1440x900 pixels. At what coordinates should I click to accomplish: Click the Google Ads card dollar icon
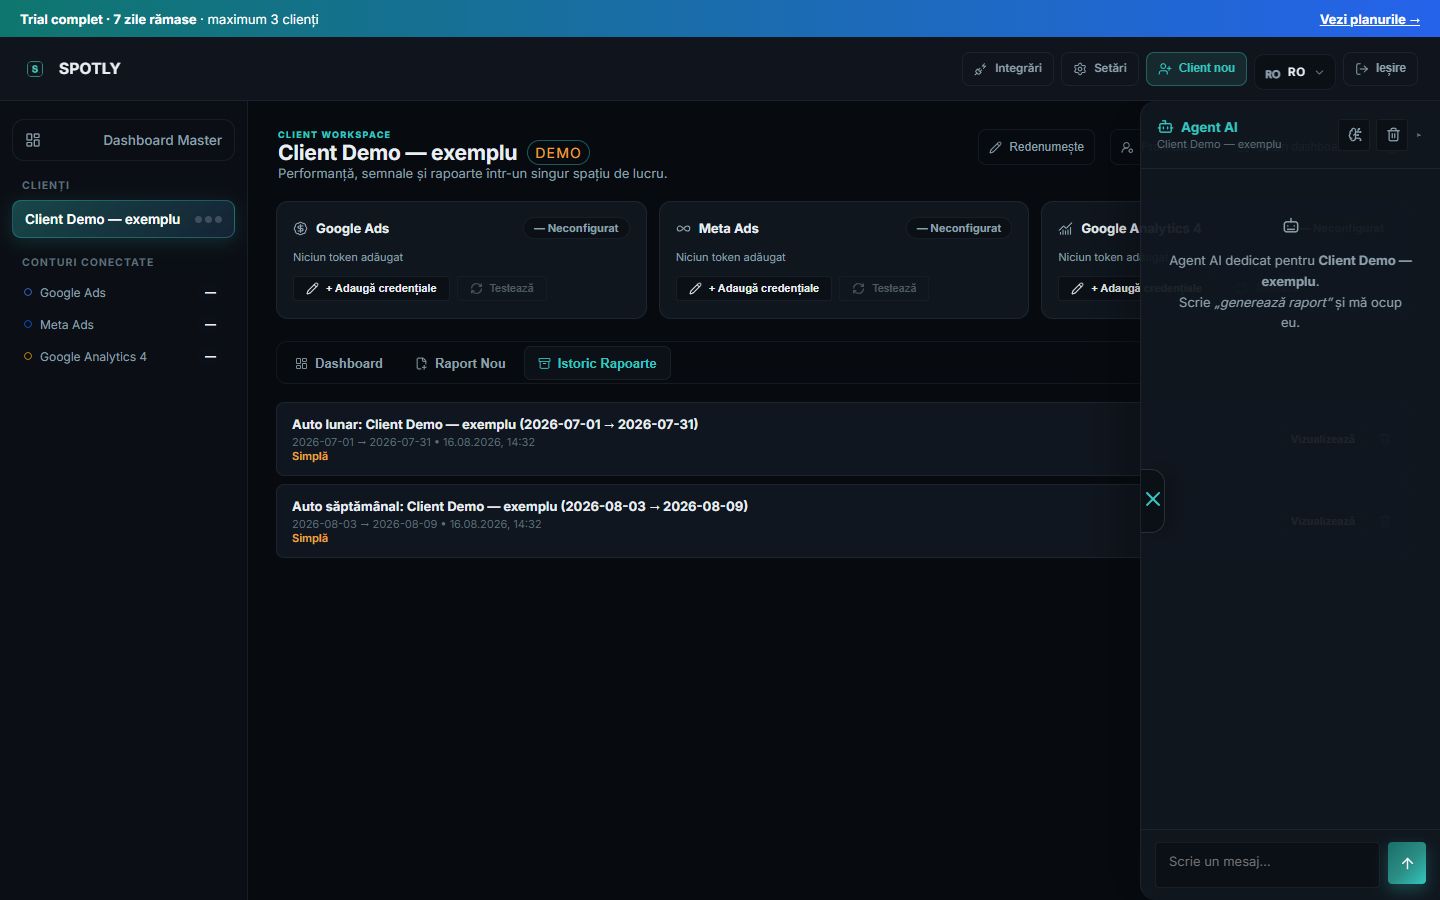tap(300, 229)
